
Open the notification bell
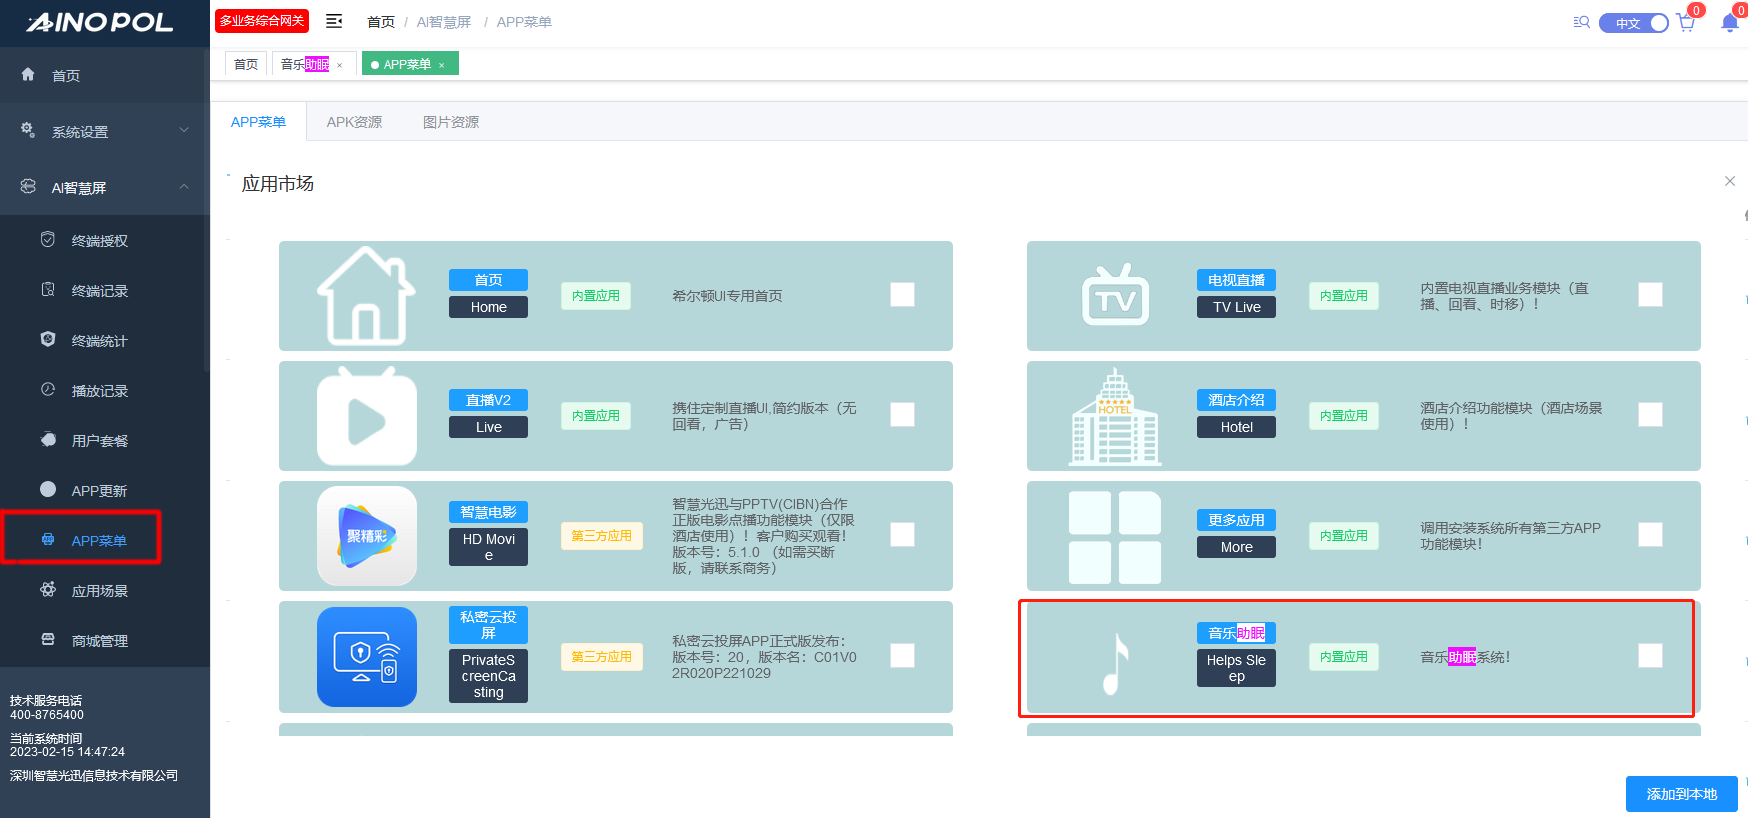click(x=1729, y=23)
